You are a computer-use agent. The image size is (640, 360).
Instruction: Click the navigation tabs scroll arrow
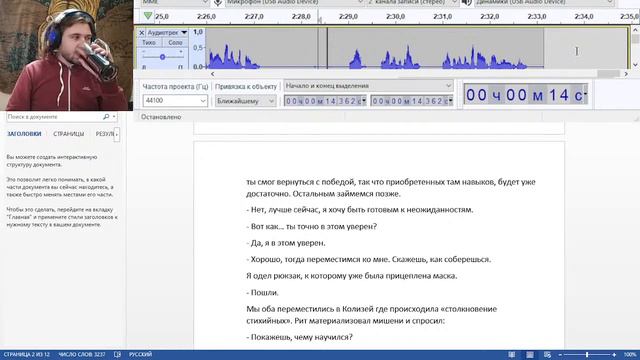(x=117, y=134)
